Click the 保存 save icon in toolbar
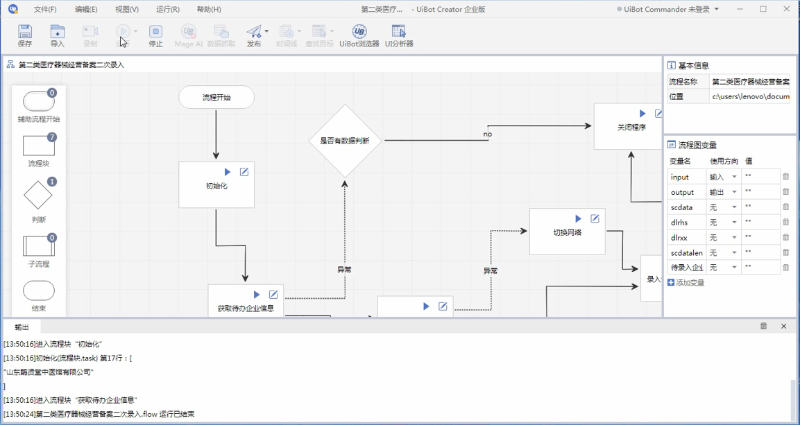800x425 pixels. tap(25, 32)
